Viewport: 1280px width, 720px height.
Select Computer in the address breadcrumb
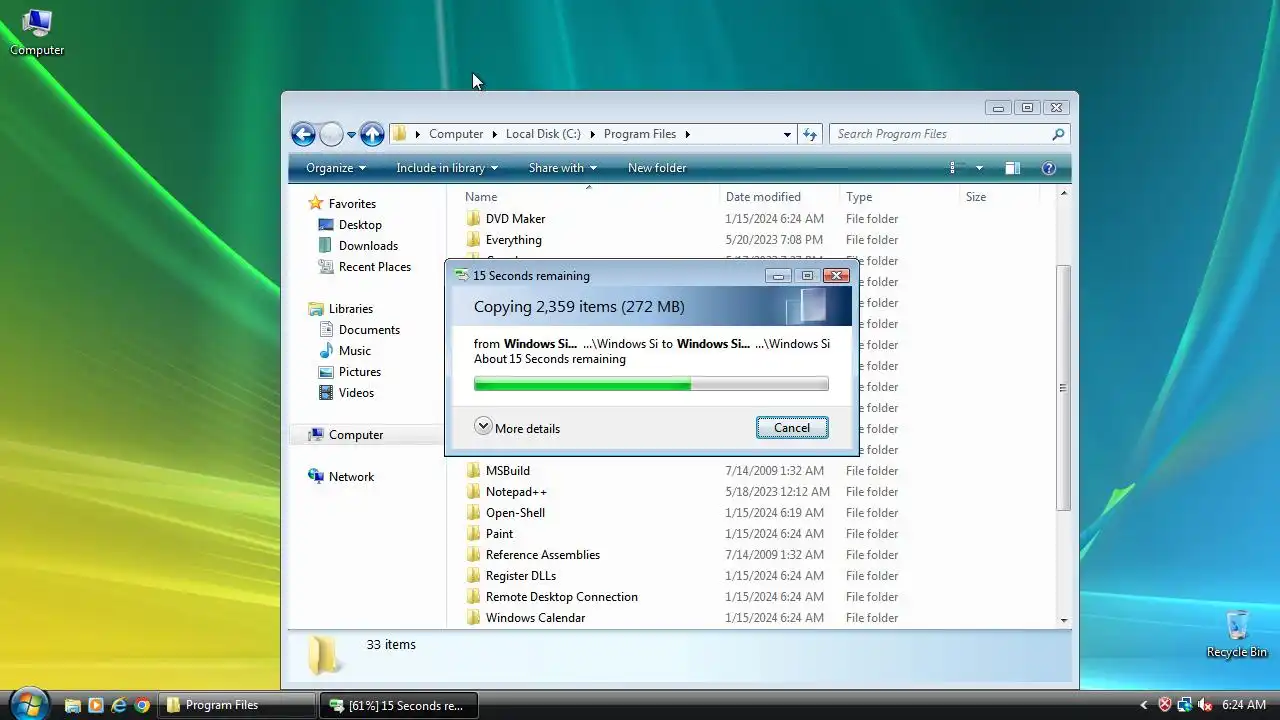click(456, 134)
